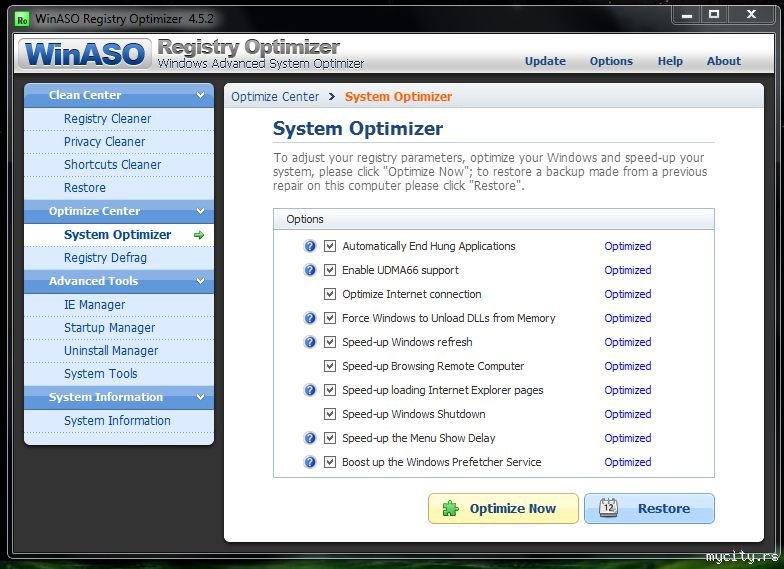Open Registry Defrag in sidebar
This screenshot has height=569, width=784.
coord(119,258)
